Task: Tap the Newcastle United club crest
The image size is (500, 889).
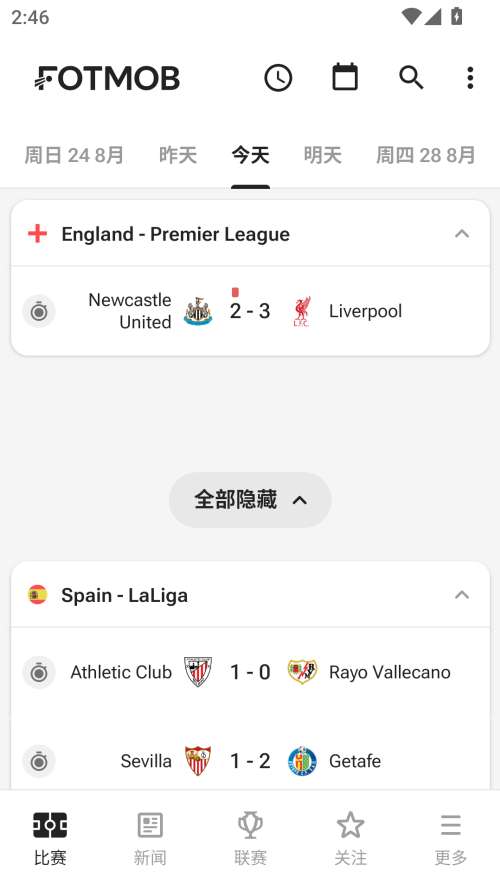Action: click(x=198, y=311)
